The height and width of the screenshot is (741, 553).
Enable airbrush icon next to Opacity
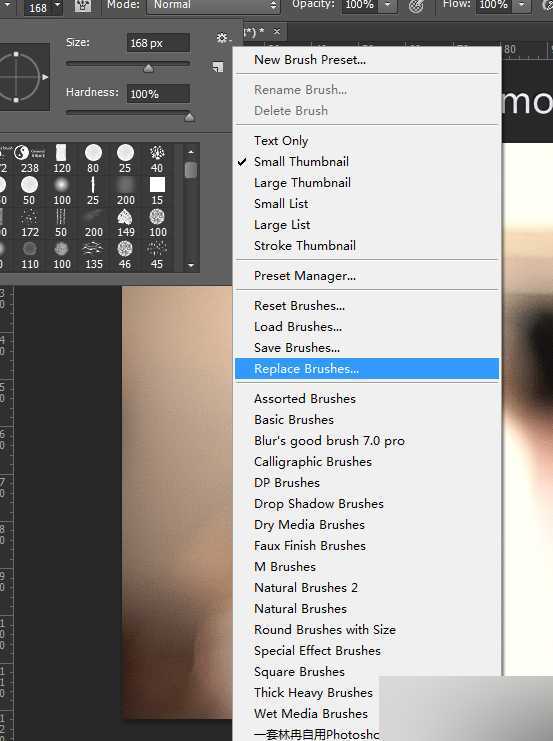click(416, 6)
